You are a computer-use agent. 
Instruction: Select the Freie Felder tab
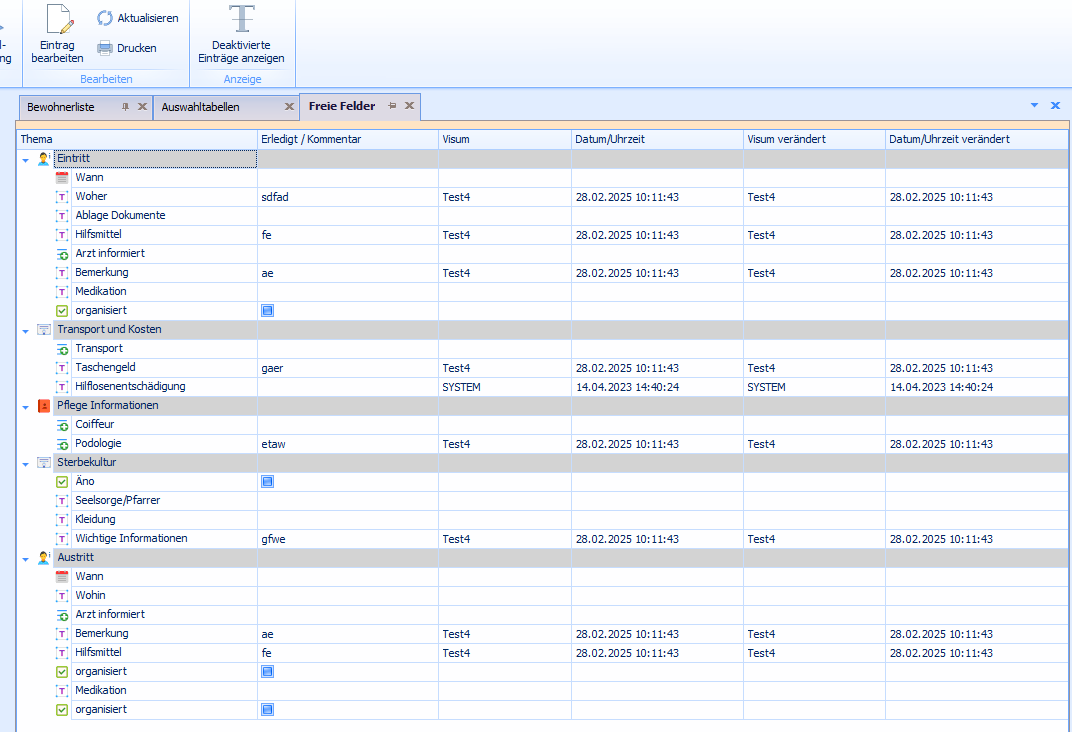pos(342,106)
